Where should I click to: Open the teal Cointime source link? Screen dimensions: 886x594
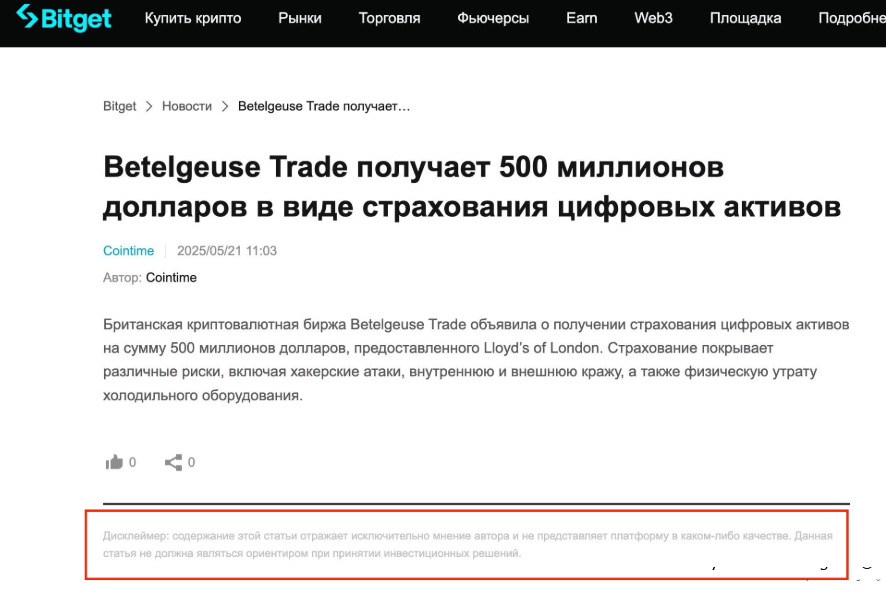128,251
